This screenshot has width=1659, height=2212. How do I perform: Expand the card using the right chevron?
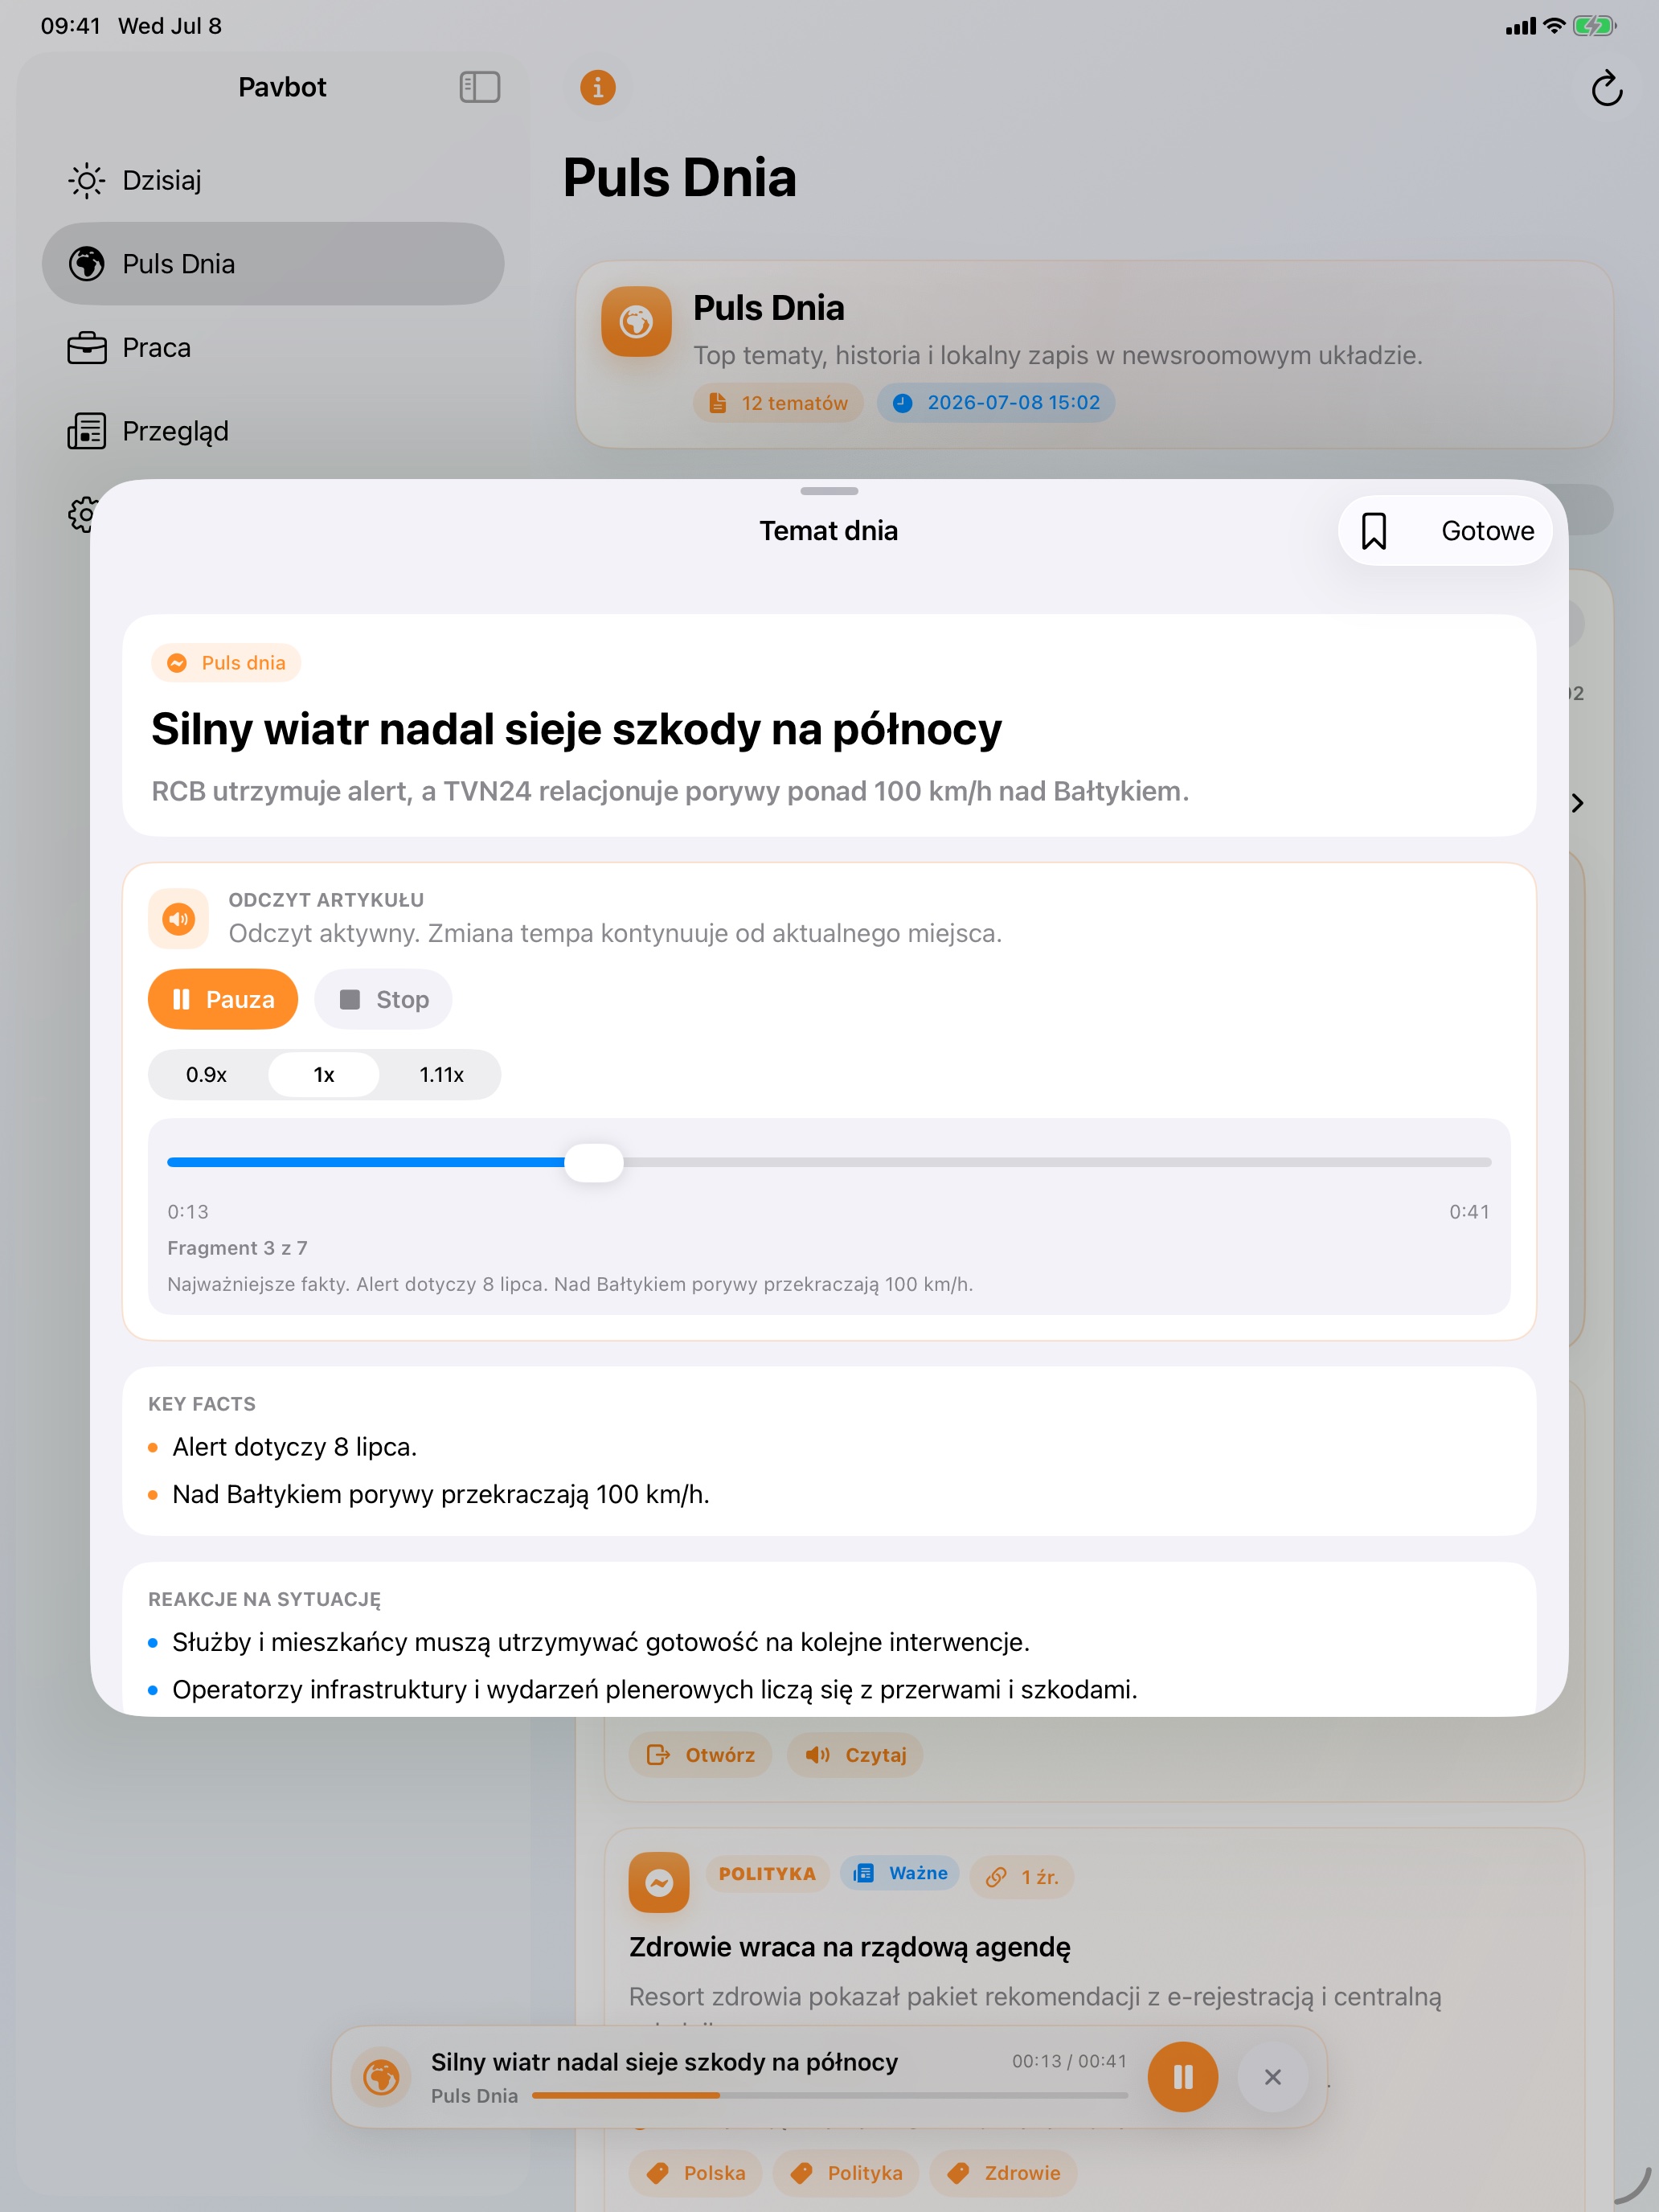tap(1577, 803)
